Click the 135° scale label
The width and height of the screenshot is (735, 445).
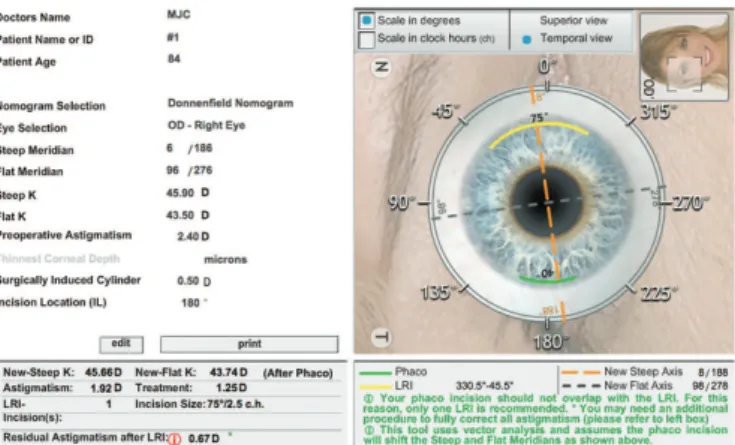438,293
